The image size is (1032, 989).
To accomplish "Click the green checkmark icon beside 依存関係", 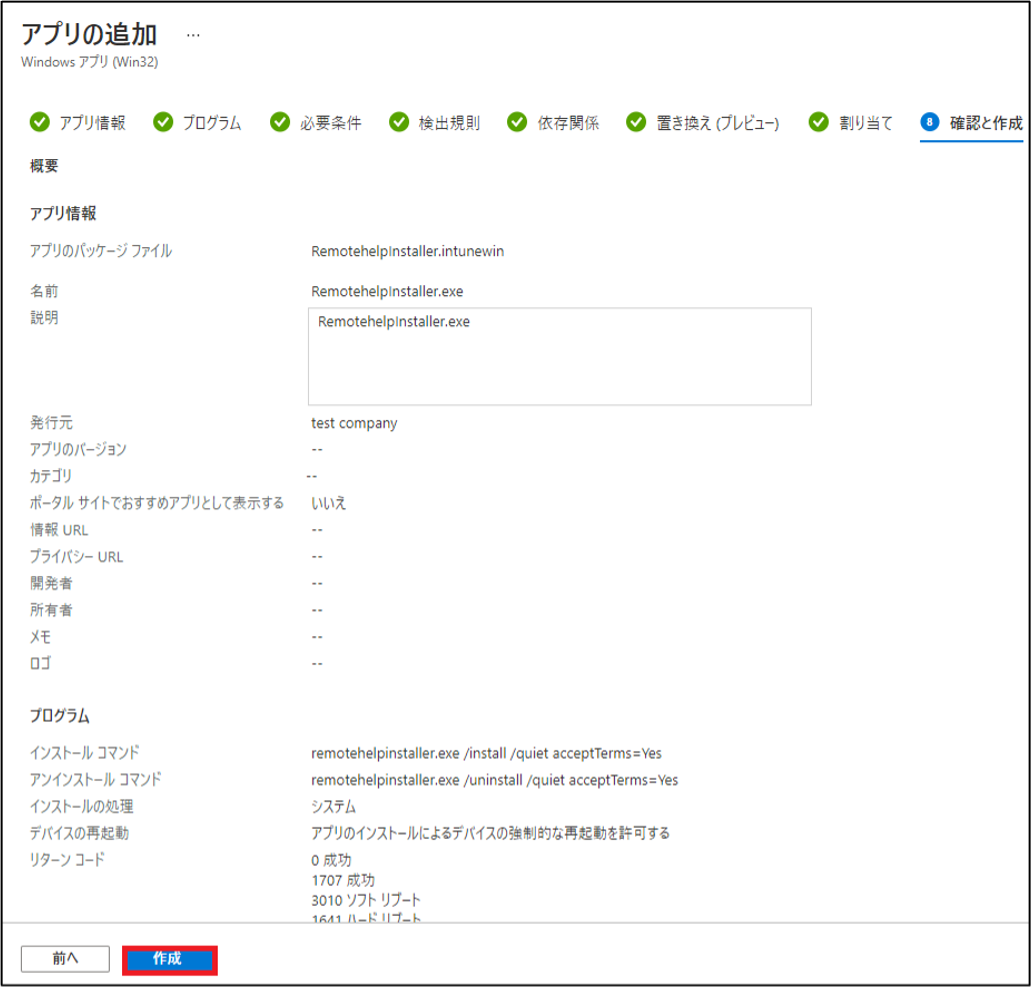I will pos(517,122).
